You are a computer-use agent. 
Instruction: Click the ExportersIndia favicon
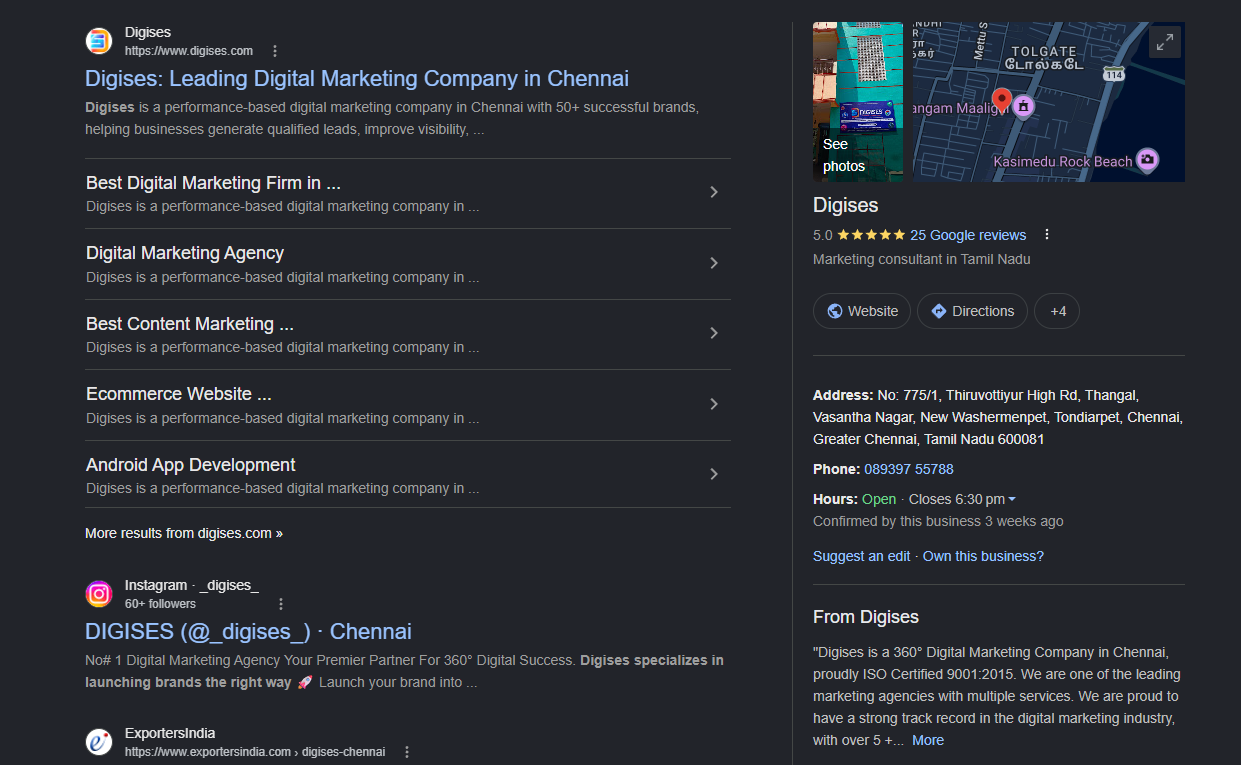99,742
